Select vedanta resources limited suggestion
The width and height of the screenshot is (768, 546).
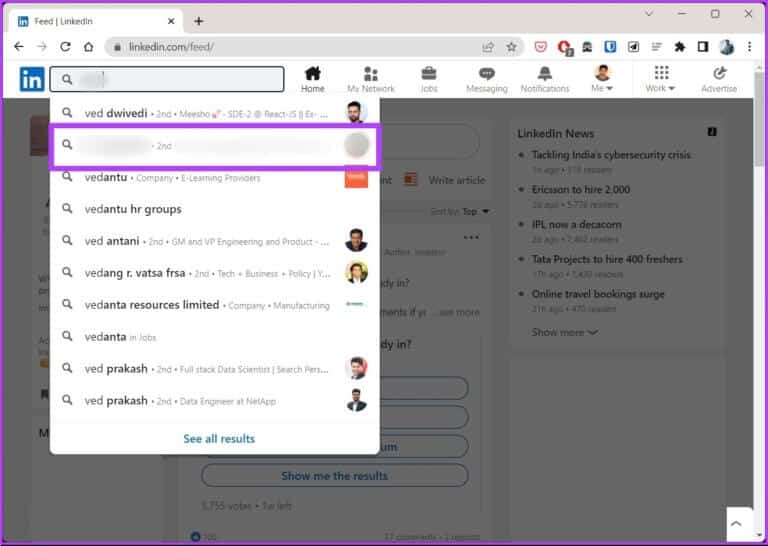[215, 305]
